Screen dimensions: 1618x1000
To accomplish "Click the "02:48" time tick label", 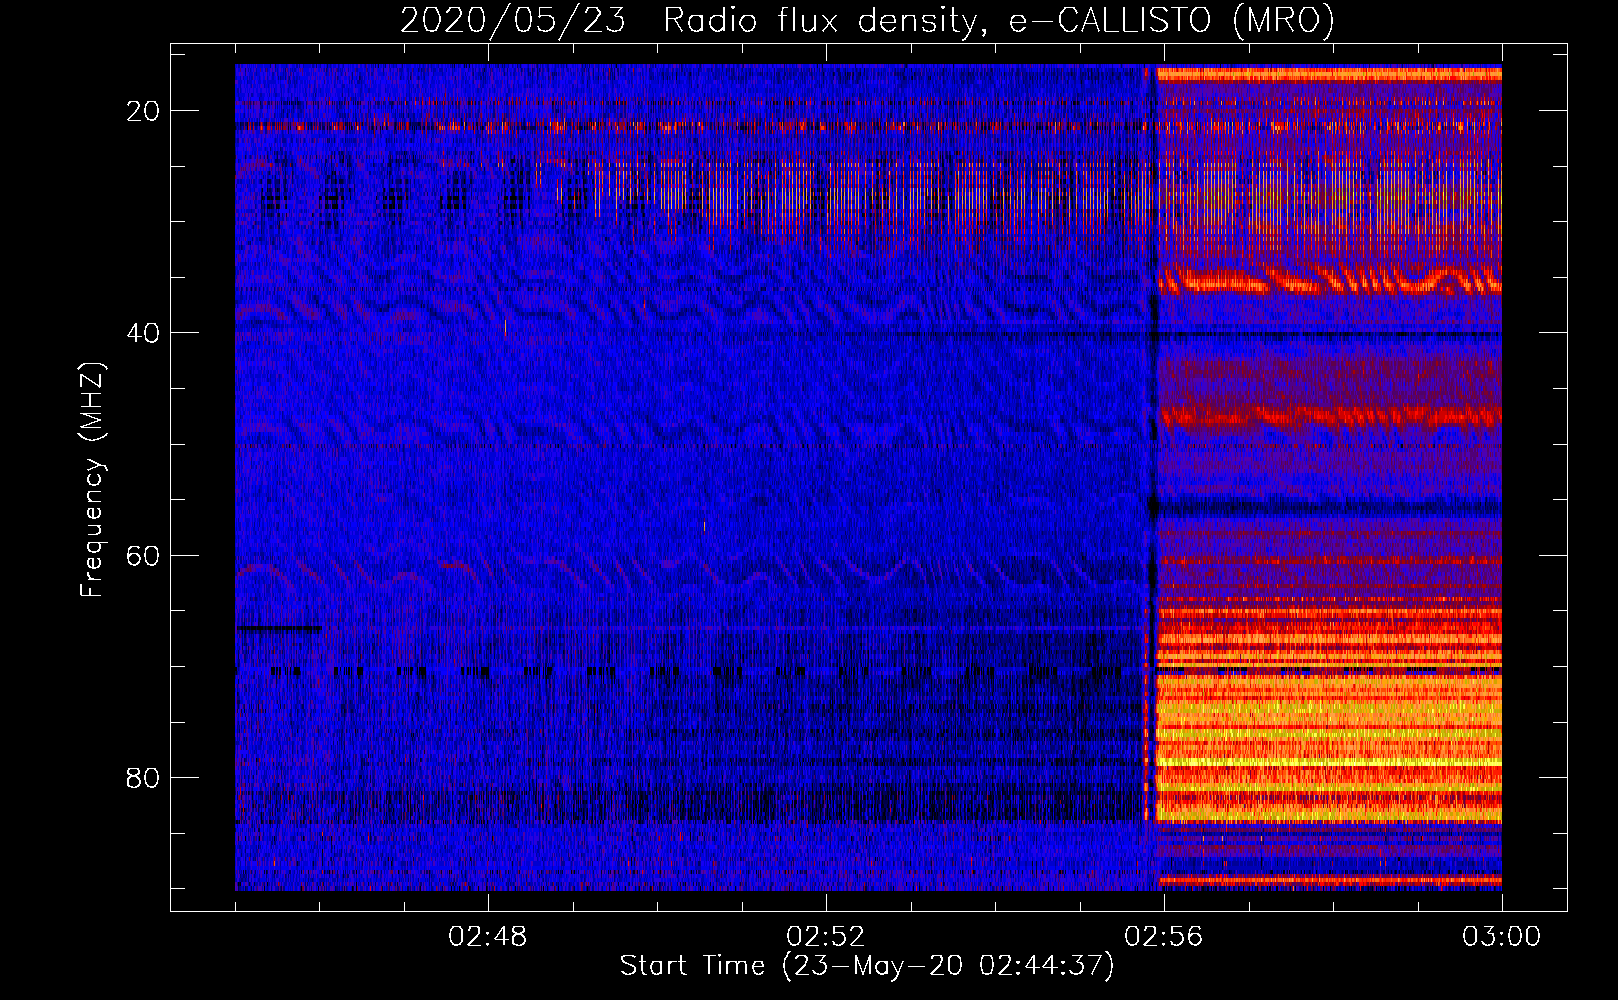I will click(x=488, y=937).
